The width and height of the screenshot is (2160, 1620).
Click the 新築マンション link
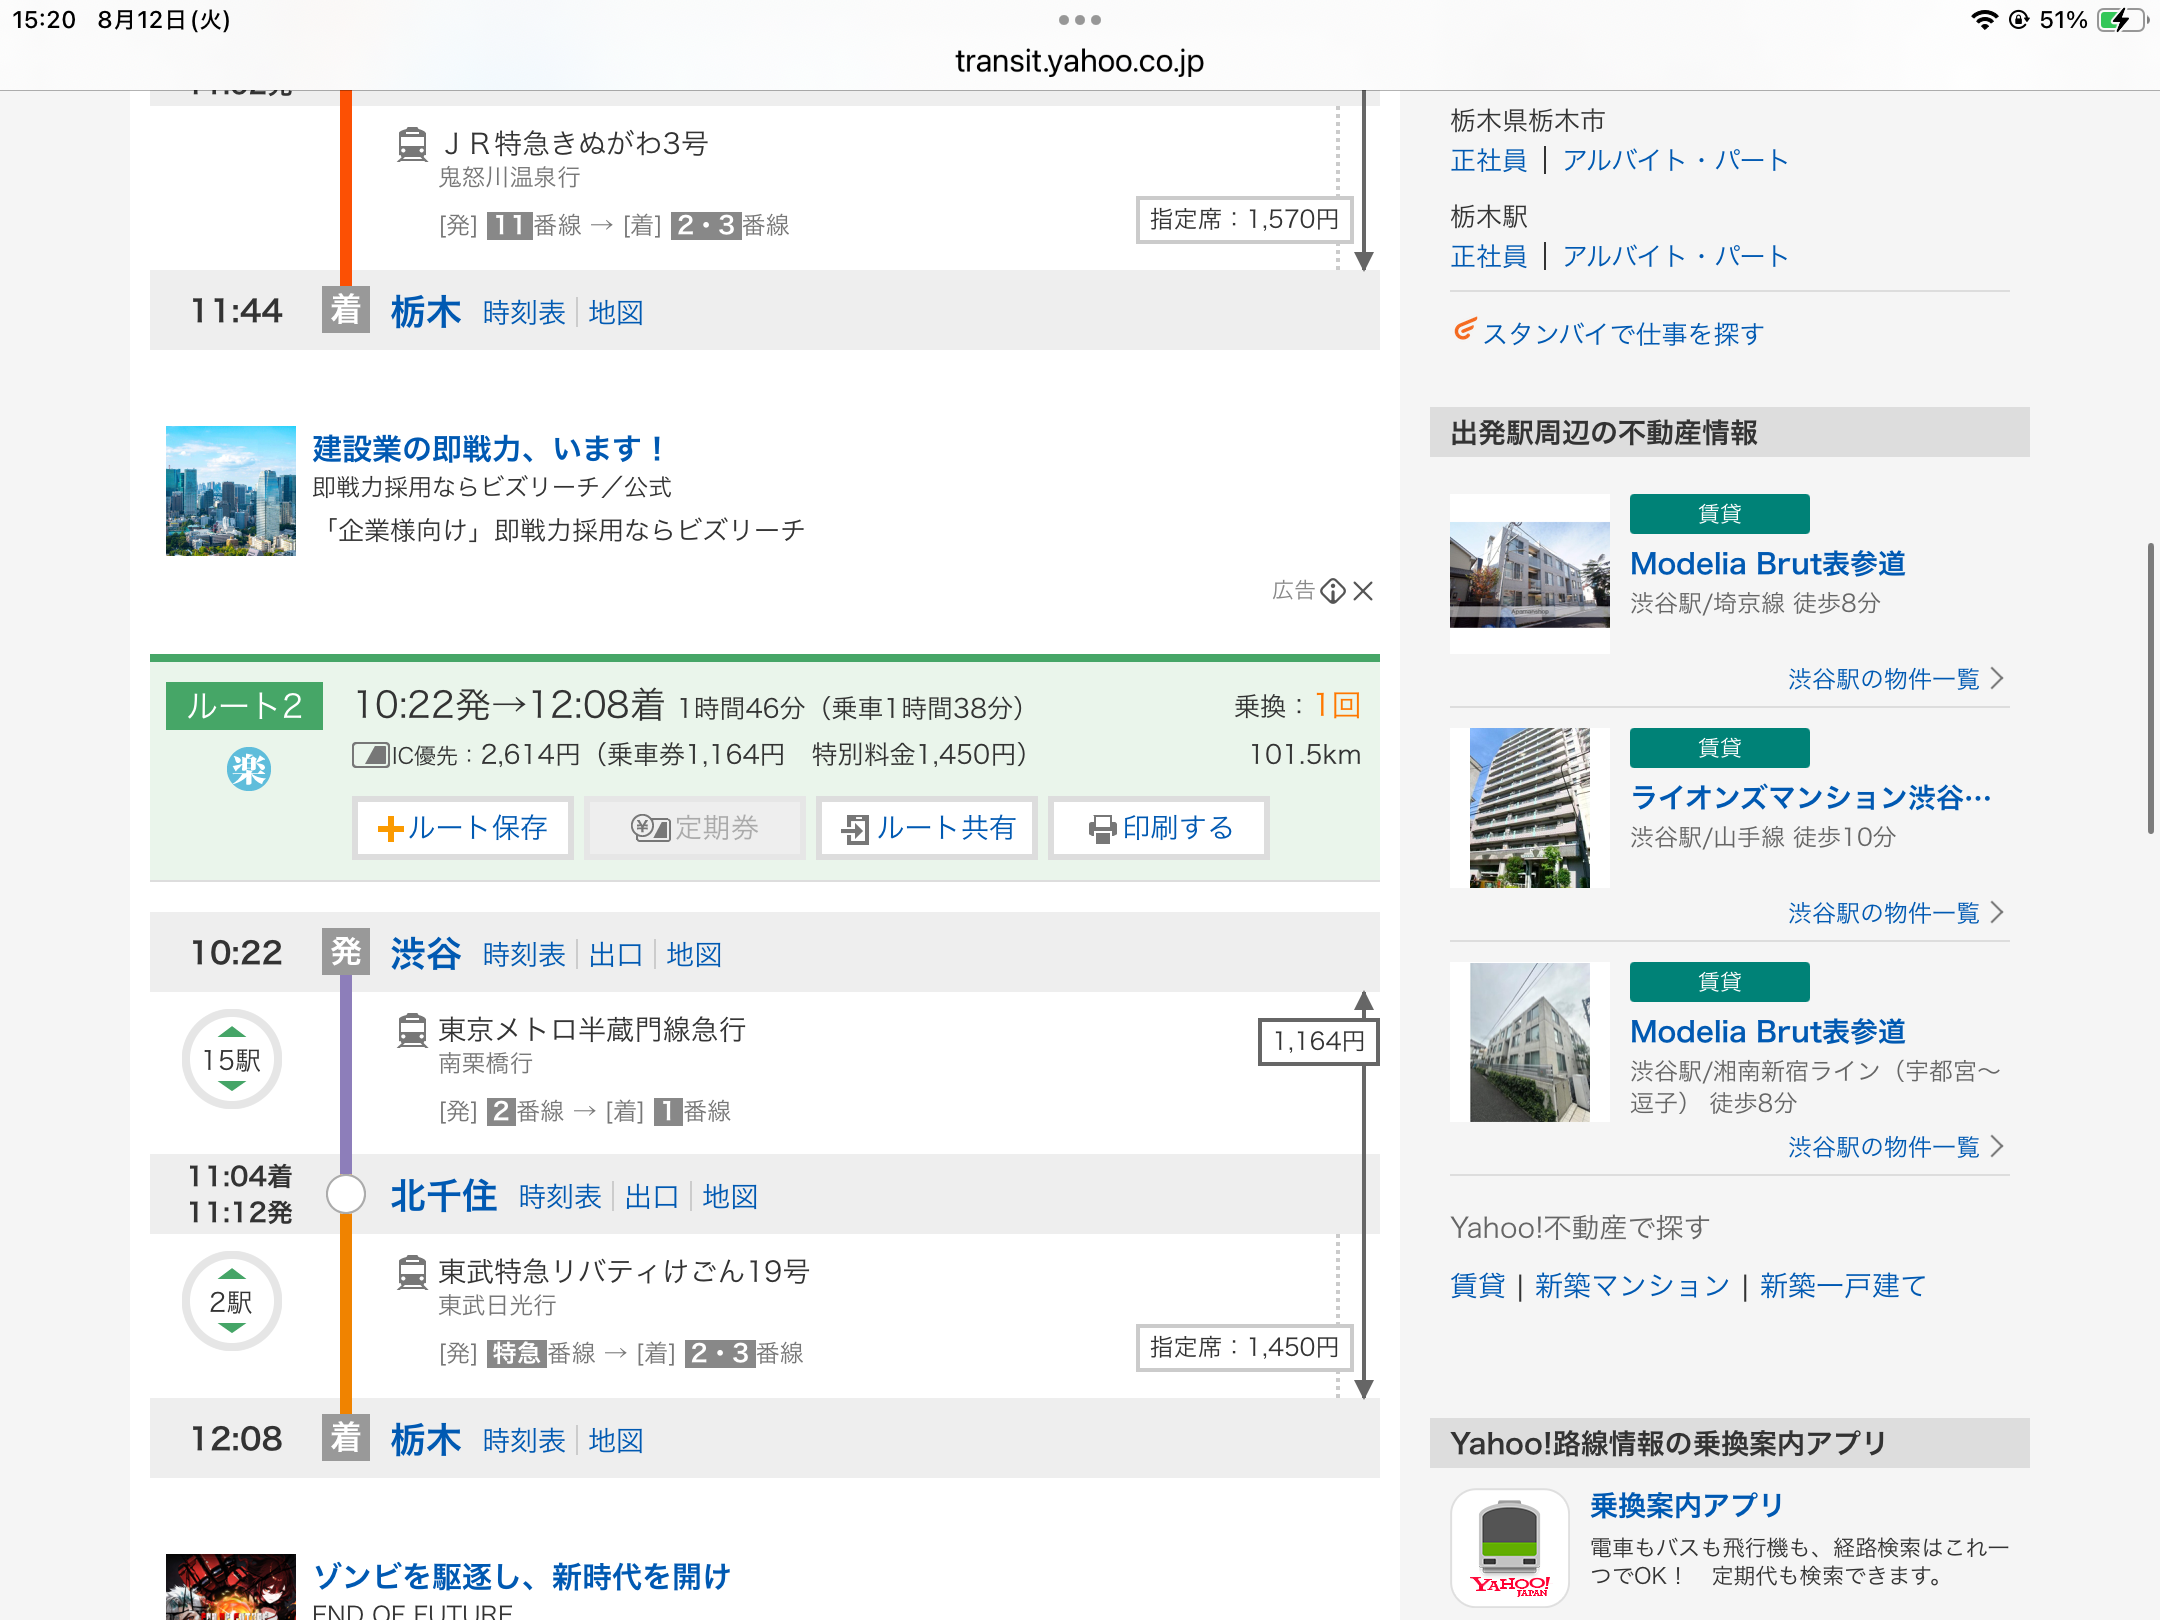pos(1632,1286)
